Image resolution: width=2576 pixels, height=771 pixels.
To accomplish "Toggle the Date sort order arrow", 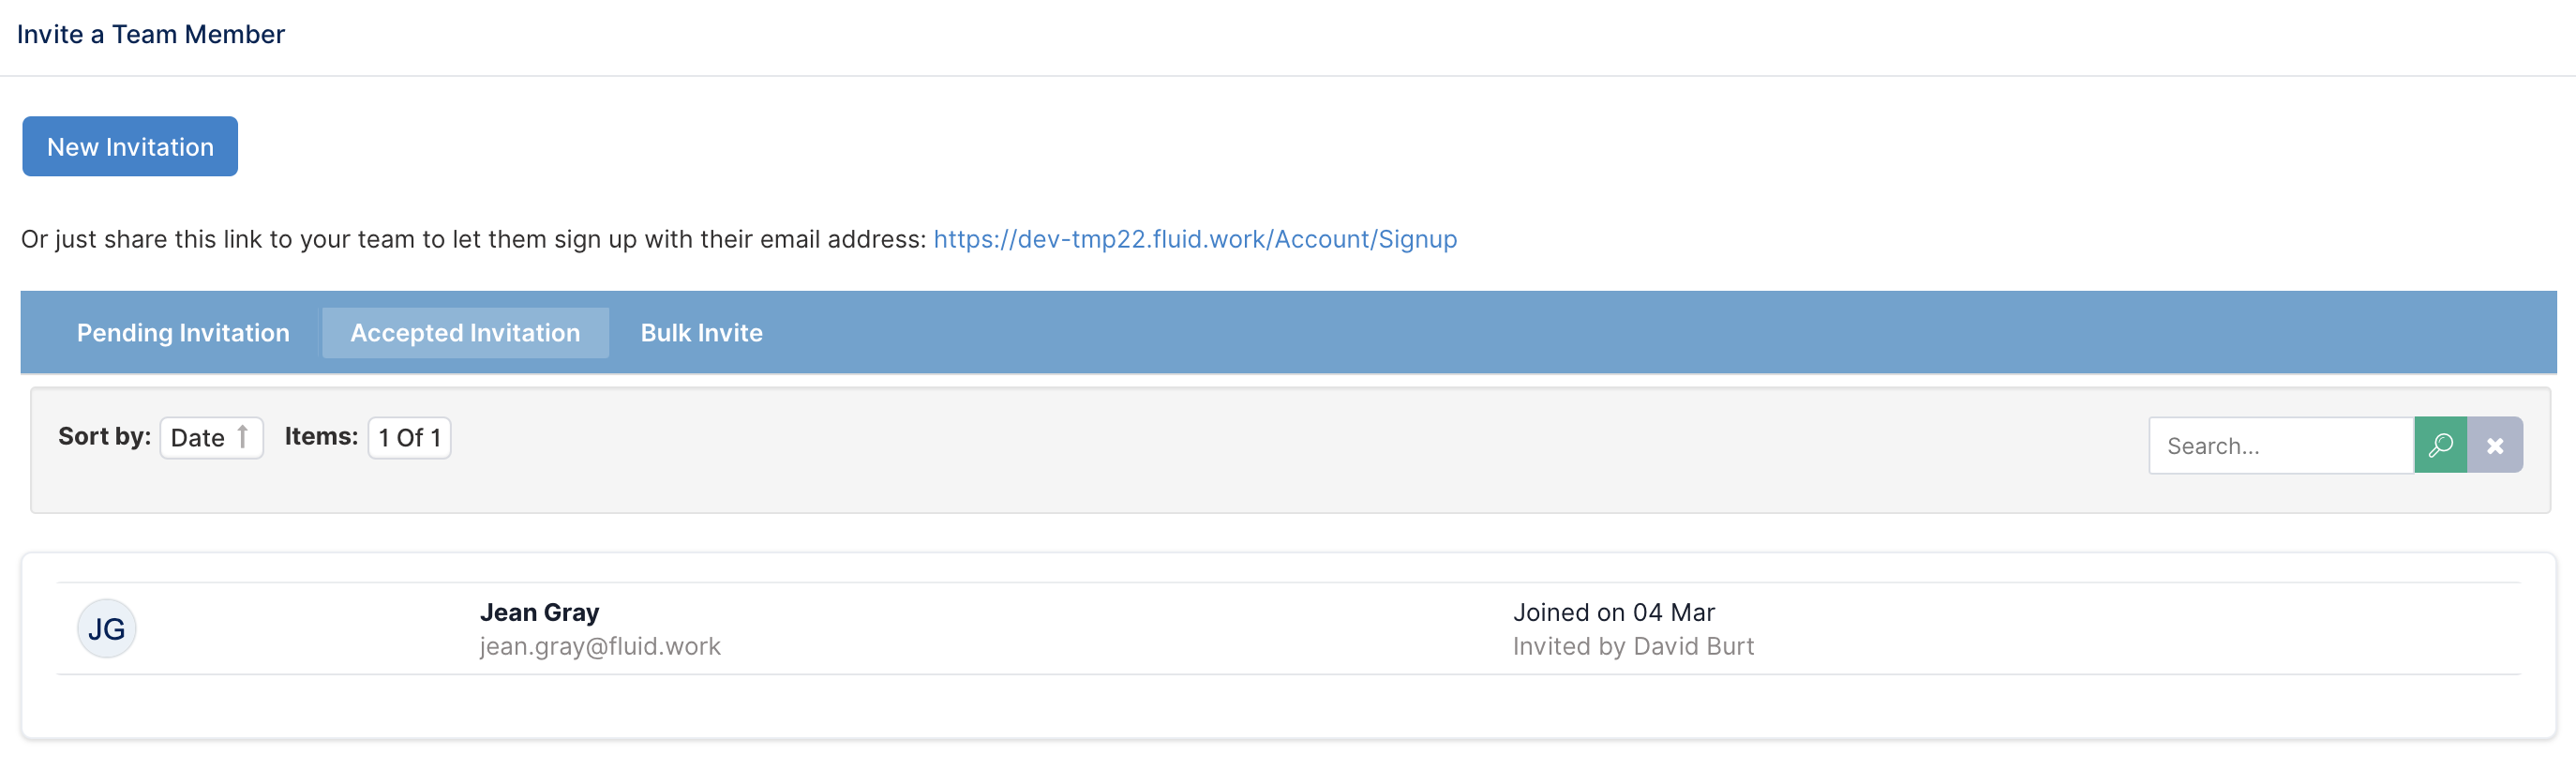I will [242, 437].
